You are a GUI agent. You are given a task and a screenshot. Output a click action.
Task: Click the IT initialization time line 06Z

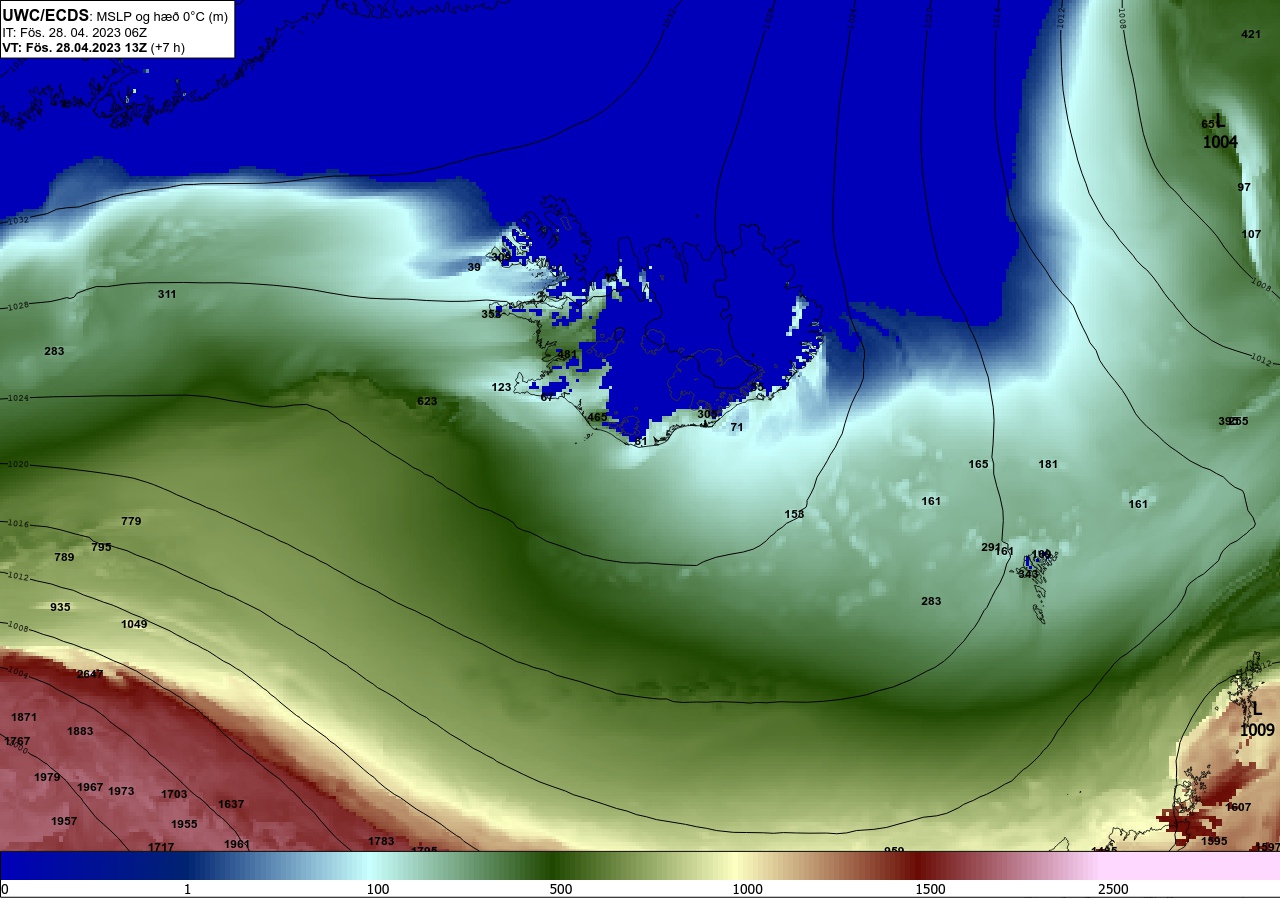(75, 32)
